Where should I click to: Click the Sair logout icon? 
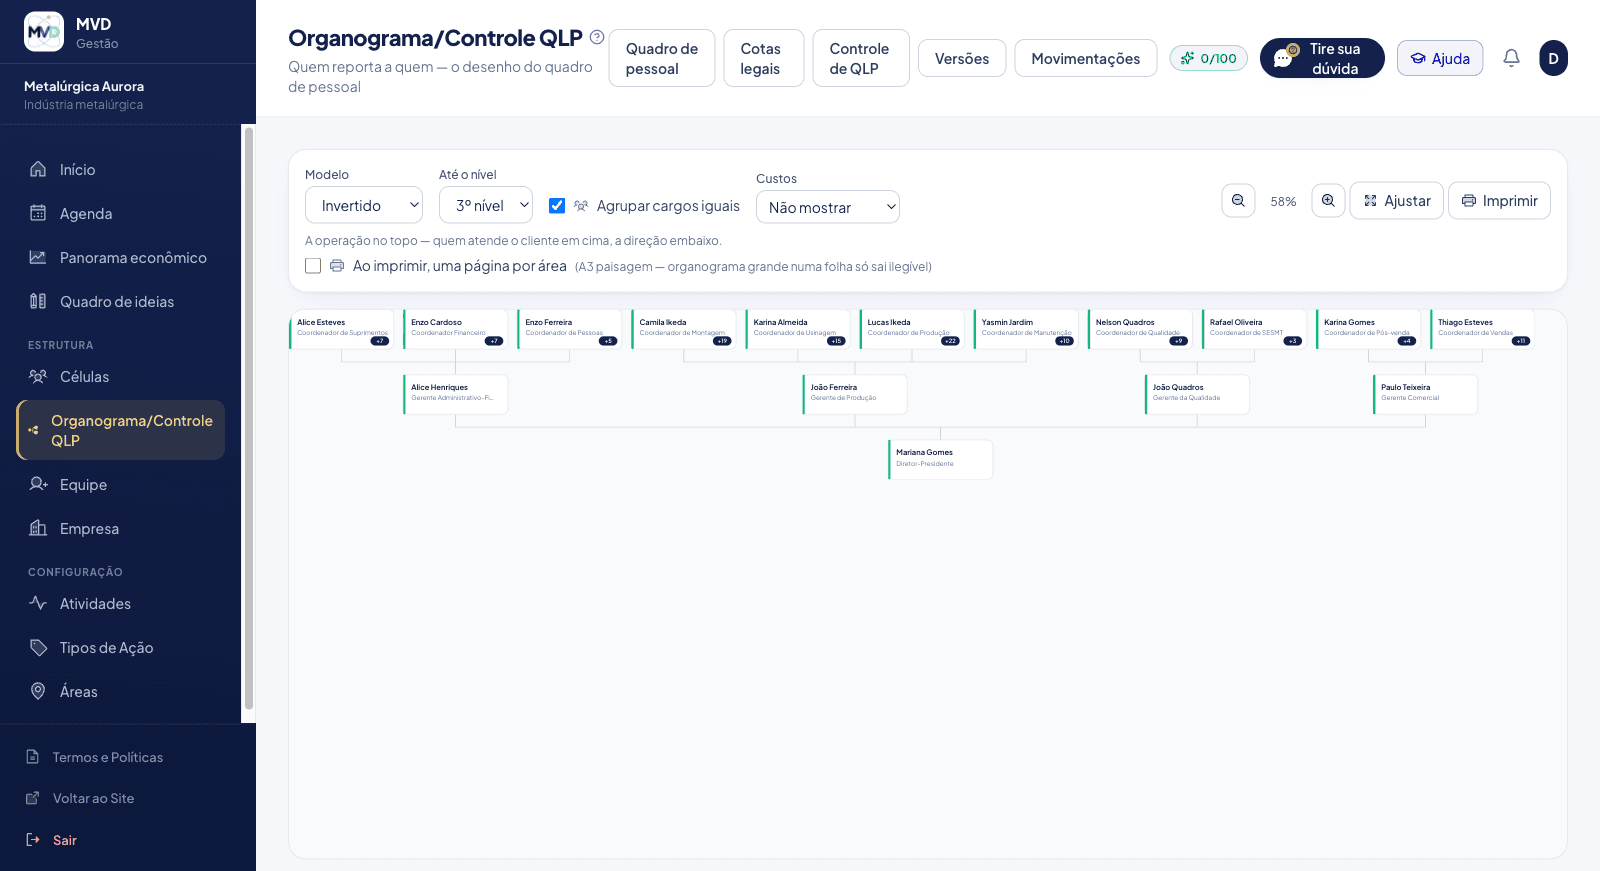[33, 840]
